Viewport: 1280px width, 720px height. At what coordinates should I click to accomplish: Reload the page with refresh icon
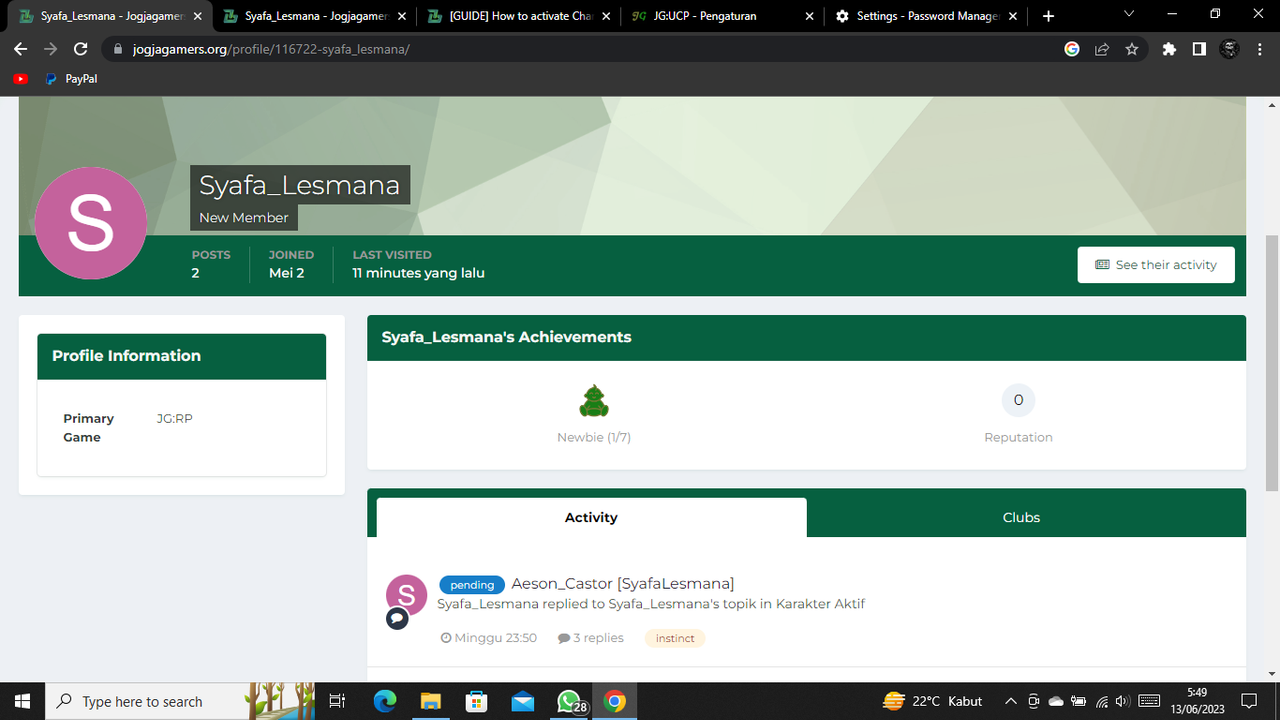[81, 49]
